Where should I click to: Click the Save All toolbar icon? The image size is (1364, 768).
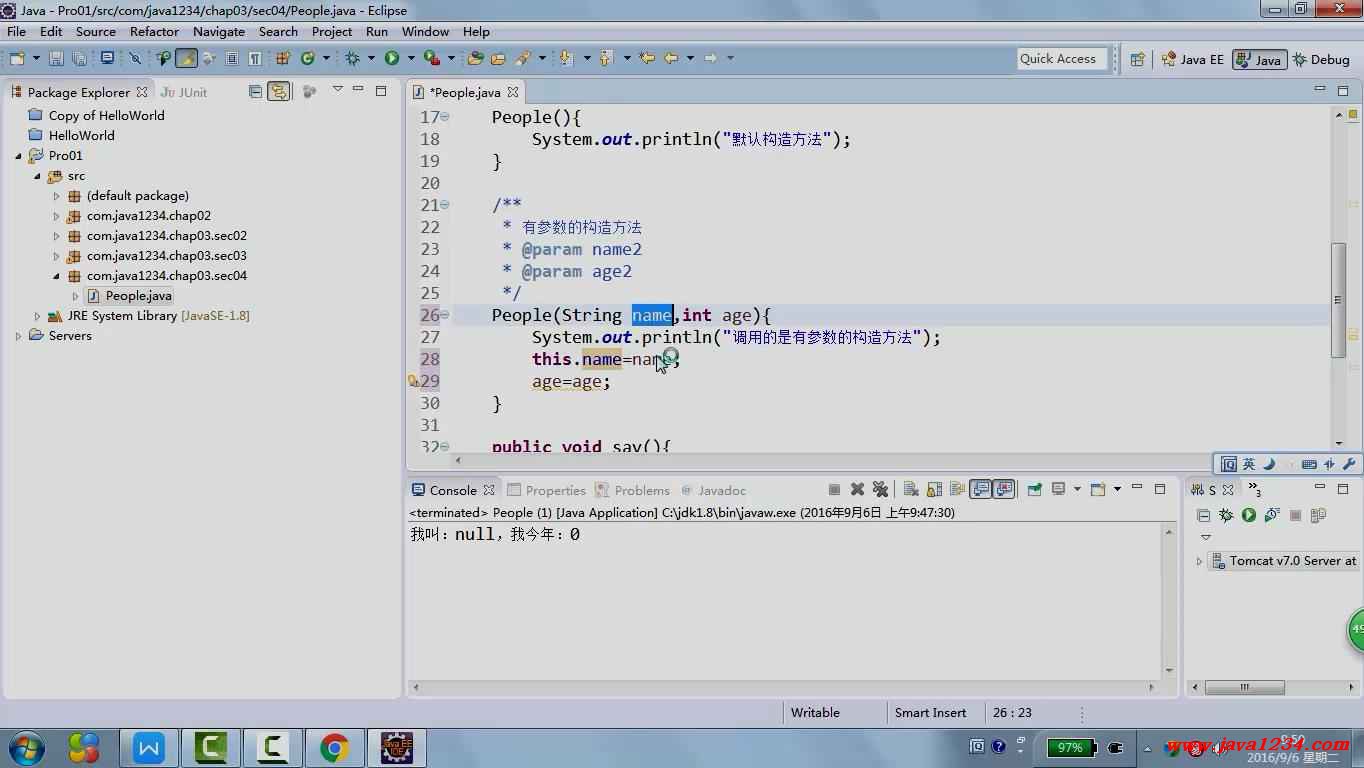click(79, 59)
